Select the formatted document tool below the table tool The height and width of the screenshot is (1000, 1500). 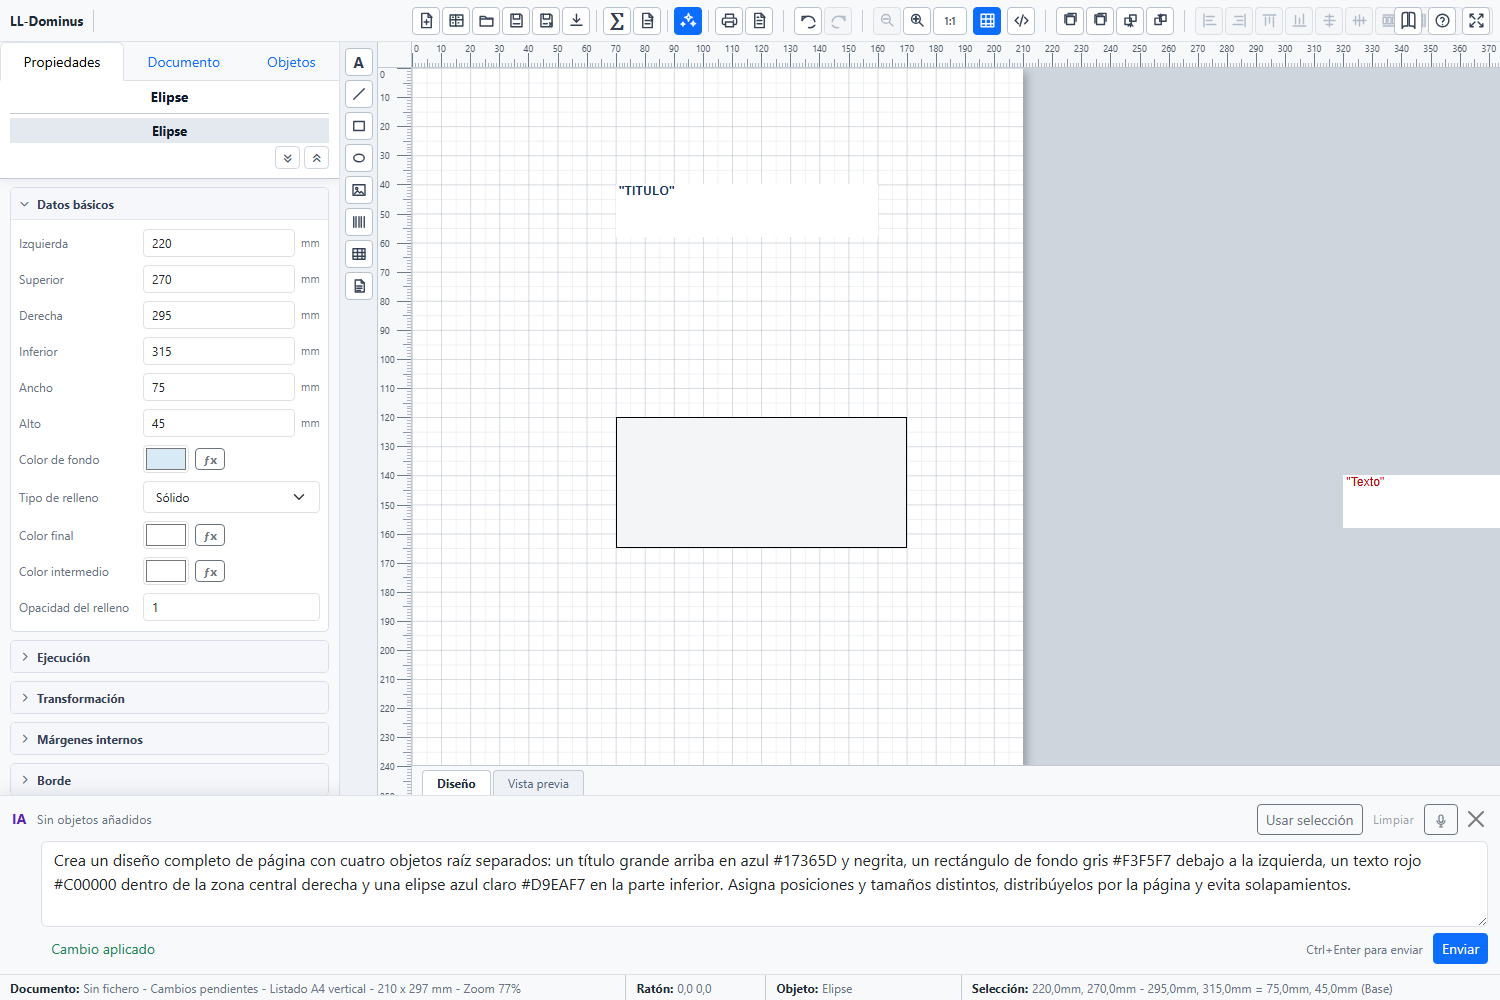pyautogui.click(x=359, y=286)
